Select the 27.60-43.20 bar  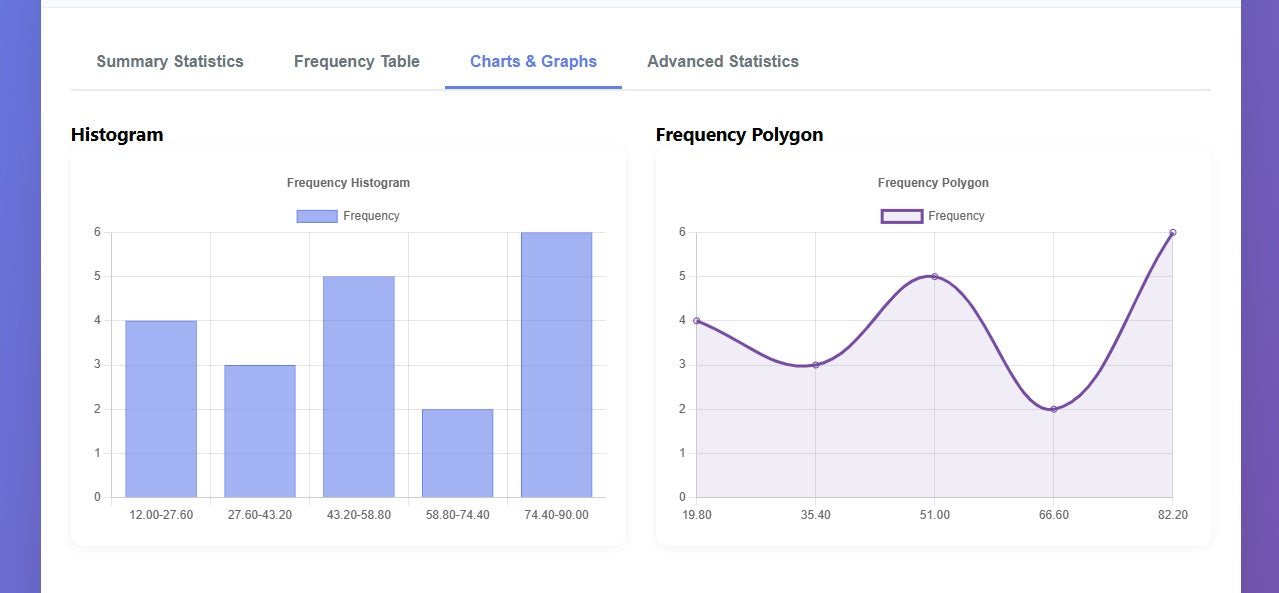(260, 430)
